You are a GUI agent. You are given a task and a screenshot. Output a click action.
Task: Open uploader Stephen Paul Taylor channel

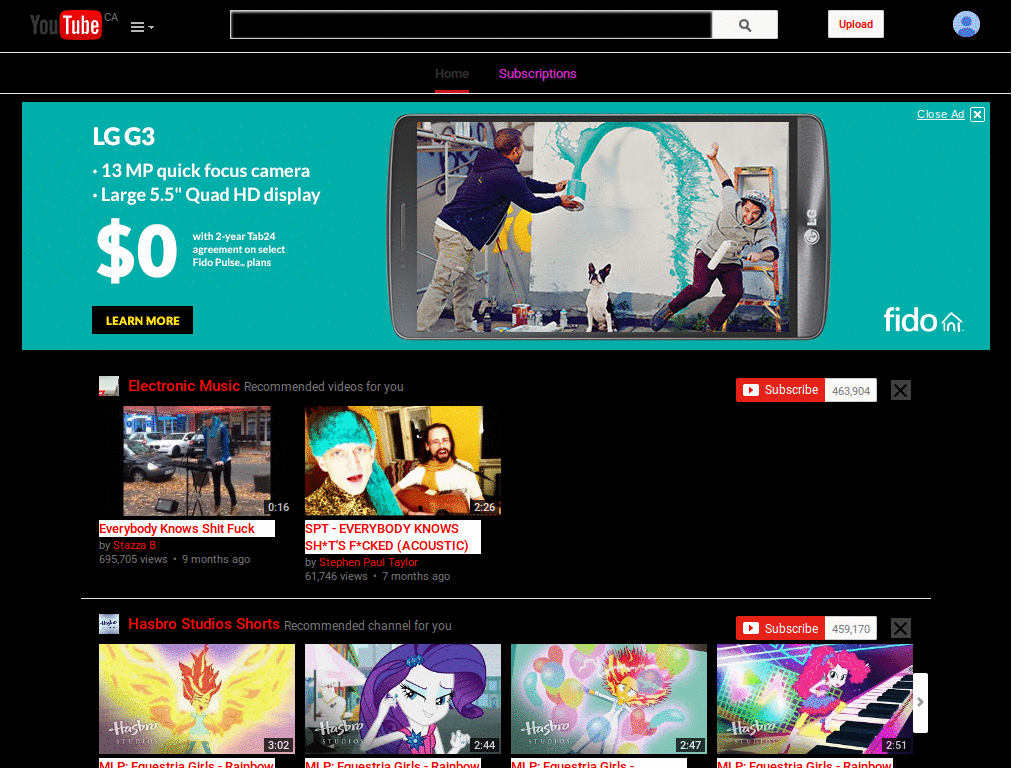(368, 562)
